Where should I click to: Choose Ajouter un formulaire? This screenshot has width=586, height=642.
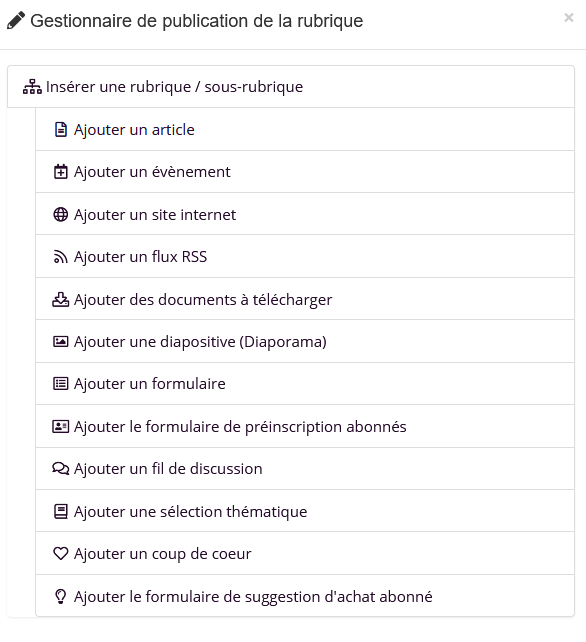click(x=305, y=384)
